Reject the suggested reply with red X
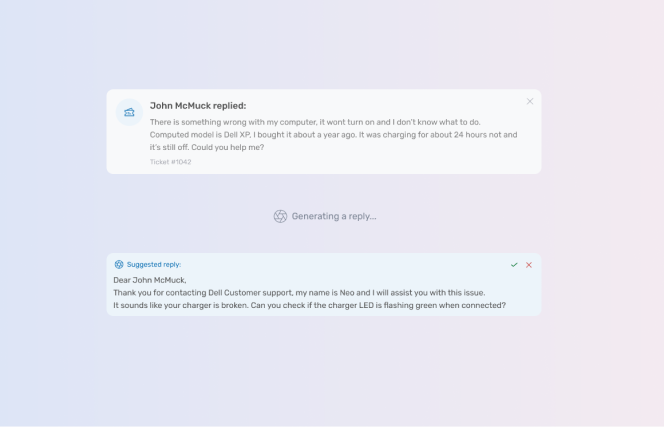The image size is (664, 427). (x=529, y=265)
